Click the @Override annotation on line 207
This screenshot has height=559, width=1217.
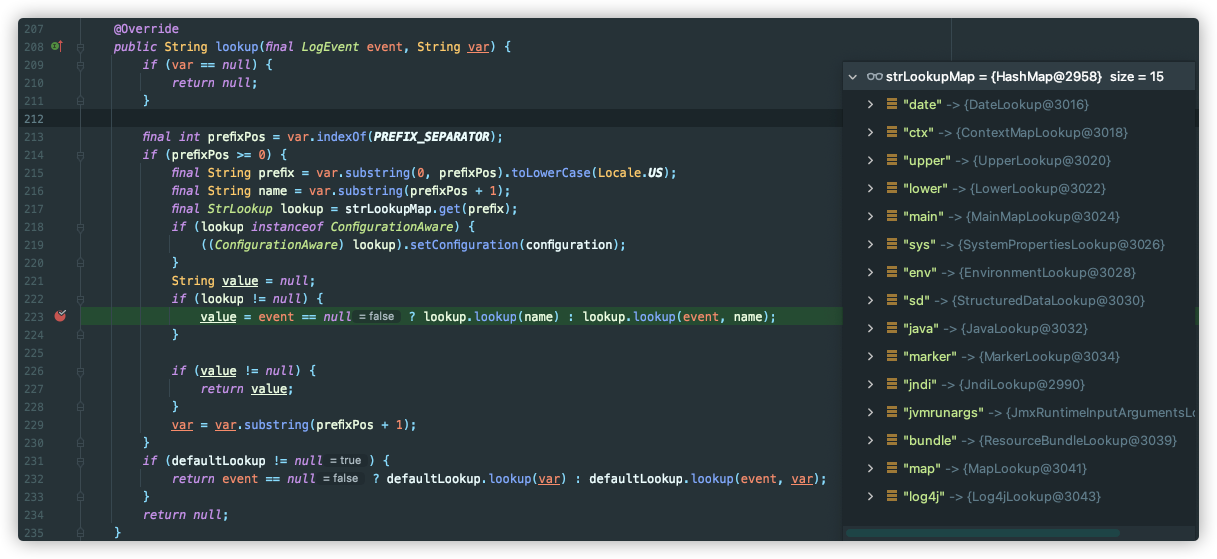click(147, 28)
